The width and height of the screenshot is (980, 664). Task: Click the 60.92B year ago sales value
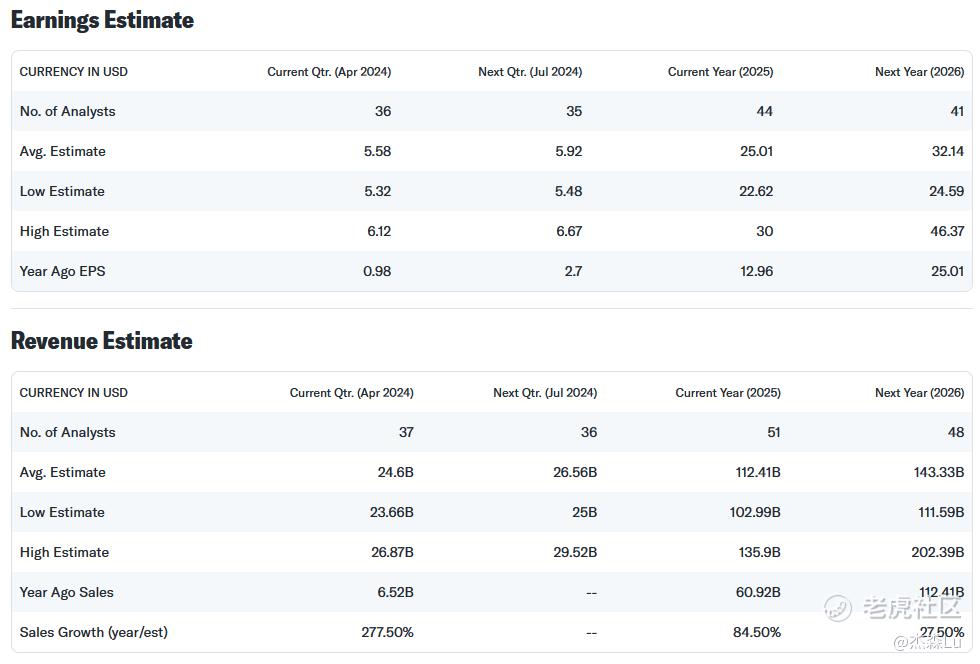coord(758,592)
